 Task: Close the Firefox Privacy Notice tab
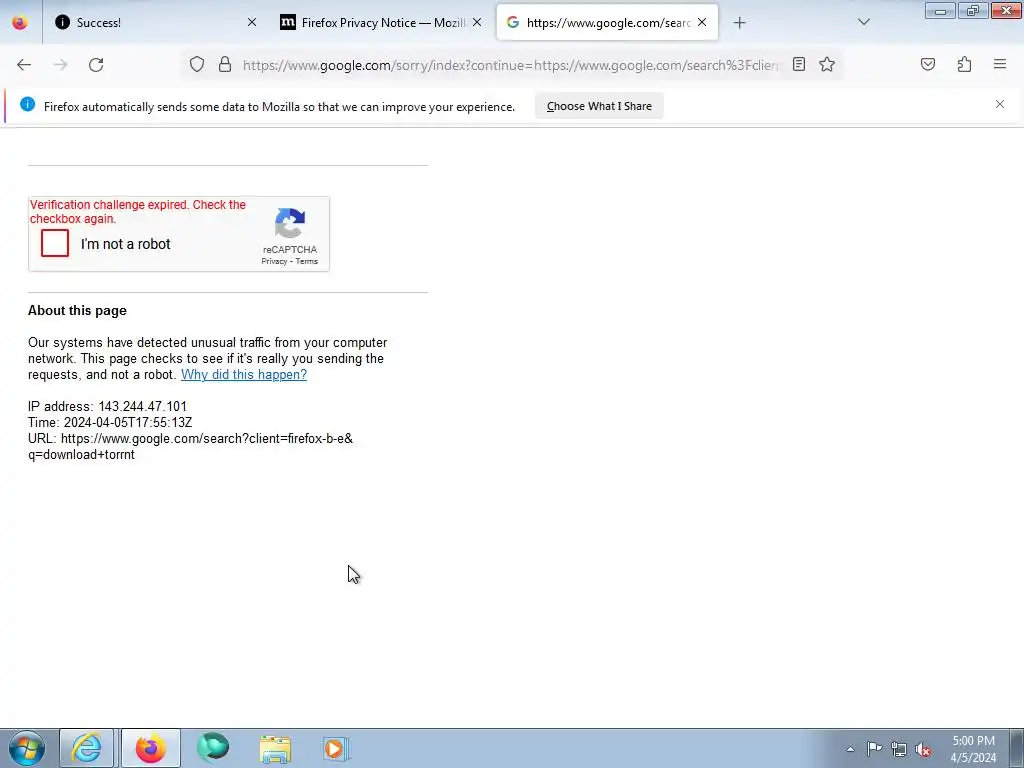tap(477, 22)
